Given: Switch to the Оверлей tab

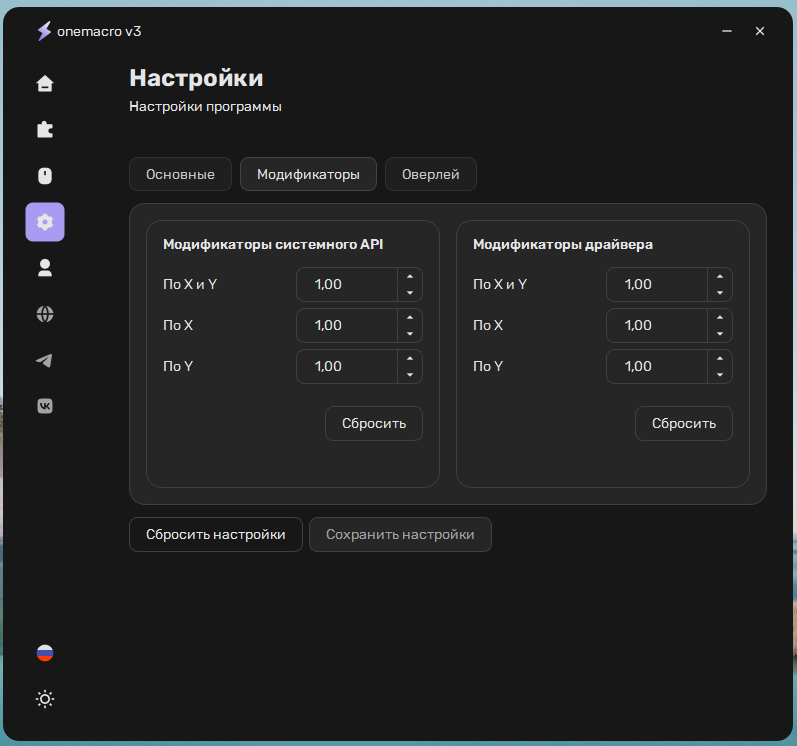Looking at the screenshot, I should 430,174.
